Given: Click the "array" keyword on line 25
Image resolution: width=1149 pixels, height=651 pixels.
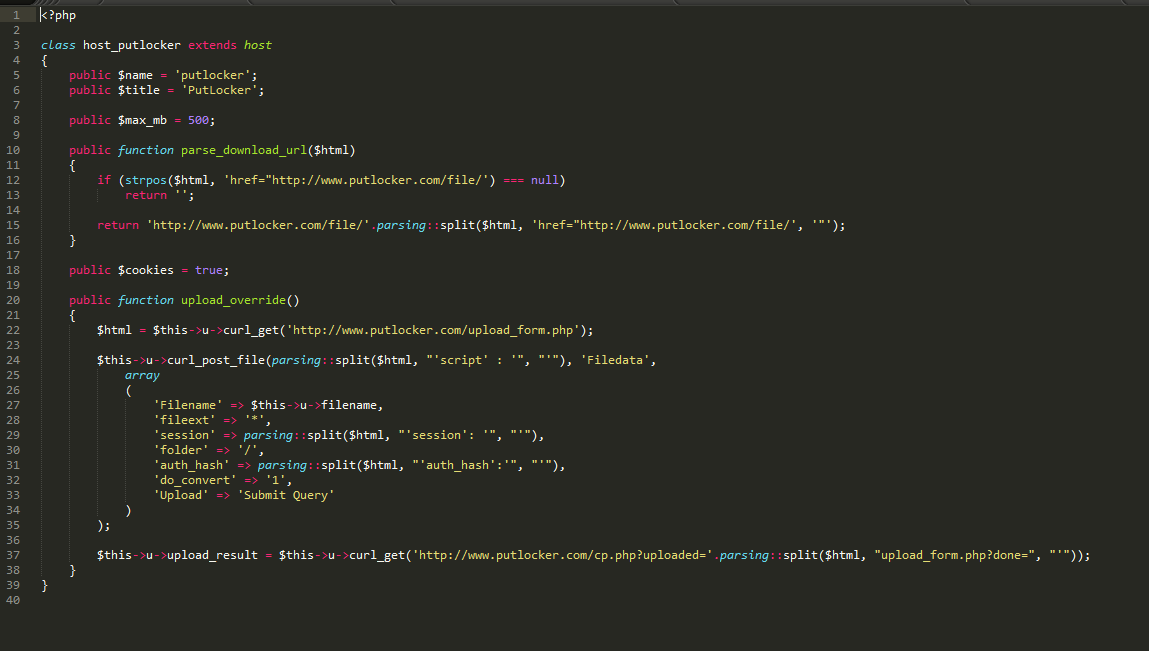Looking at the screenshot, I should coord(142,375).
